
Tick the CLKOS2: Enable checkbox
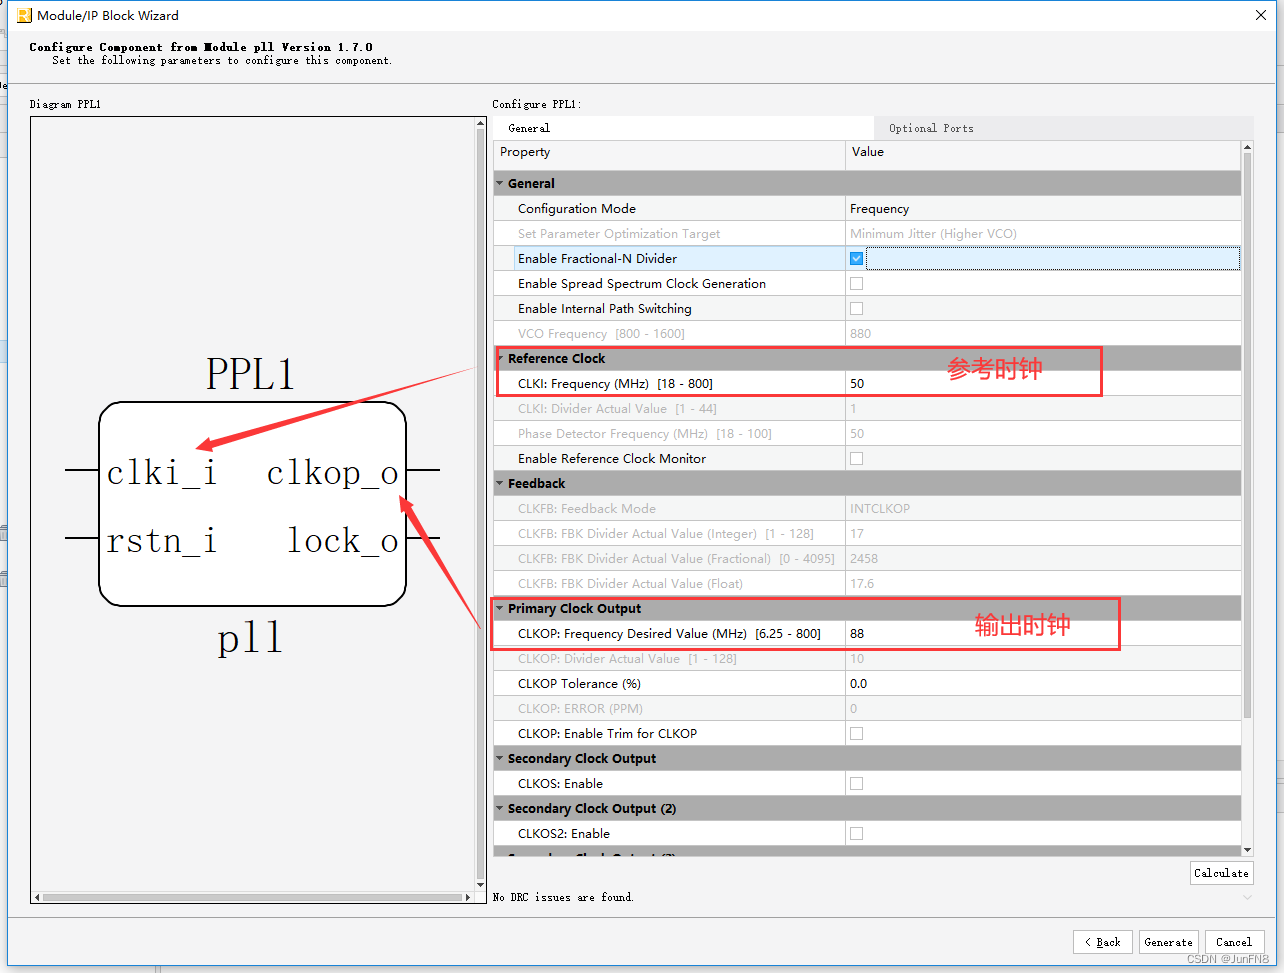coord(856,833)
